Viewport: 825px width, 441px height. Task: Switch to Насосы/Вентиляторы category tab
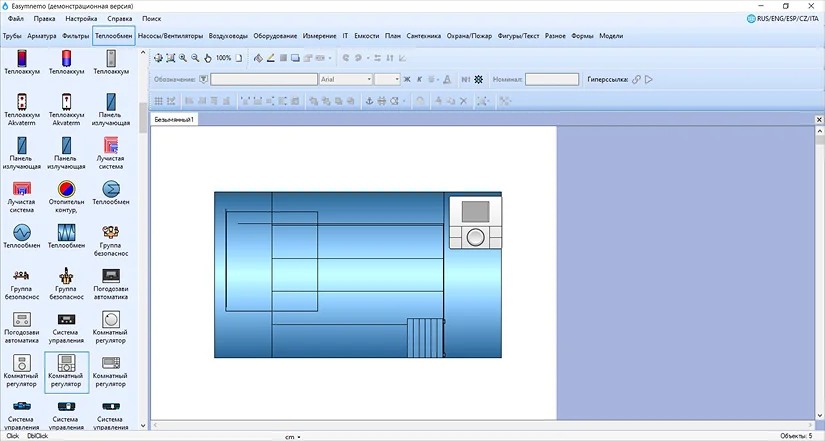[170, 36]
